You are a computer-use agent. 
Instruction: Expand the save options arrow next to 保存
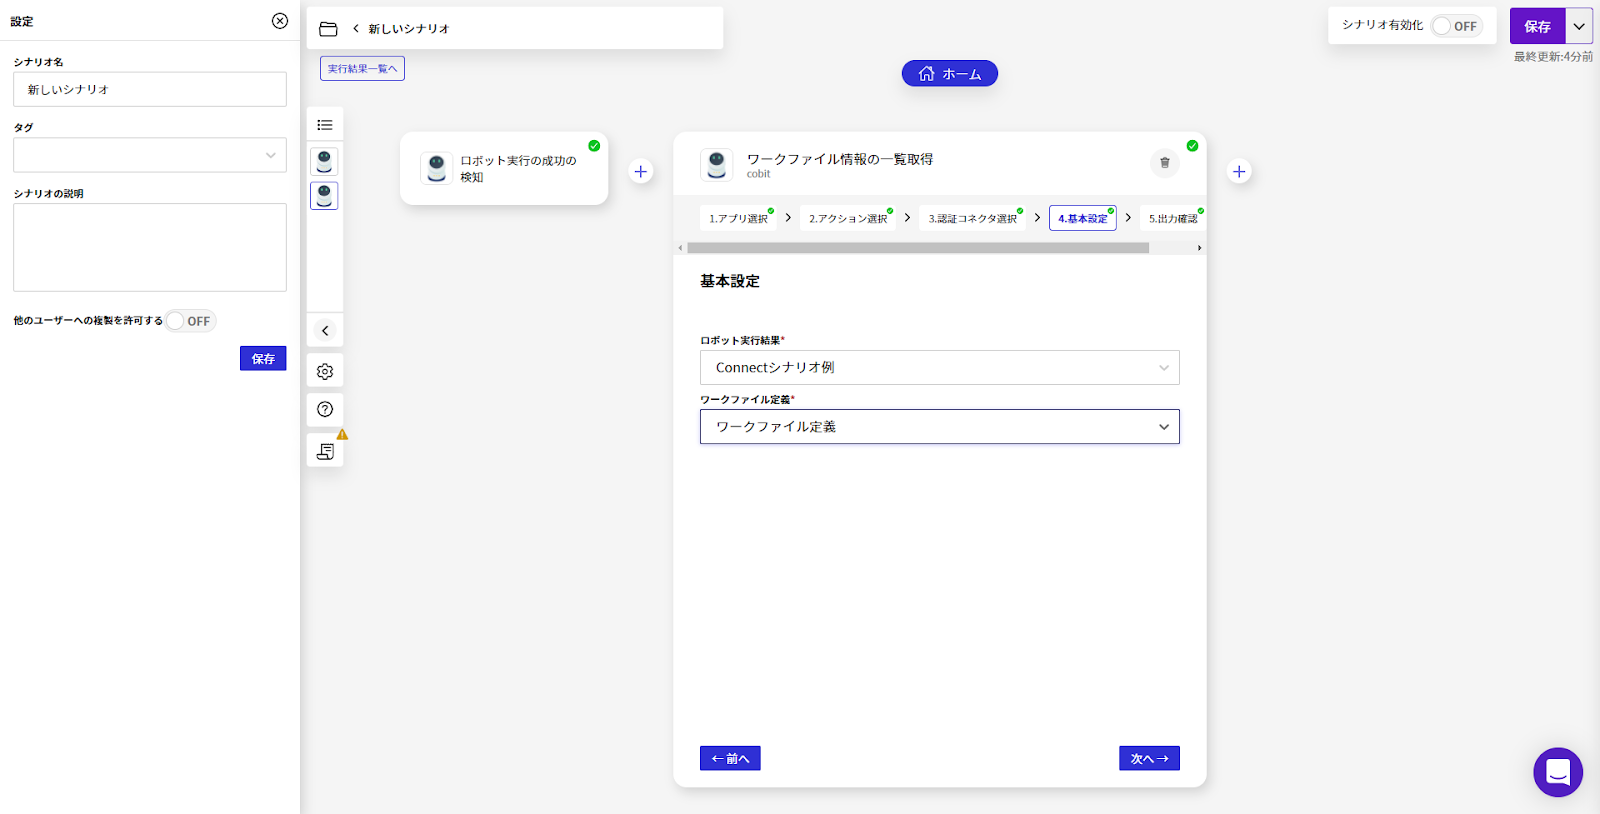(x=1579, y=26)
